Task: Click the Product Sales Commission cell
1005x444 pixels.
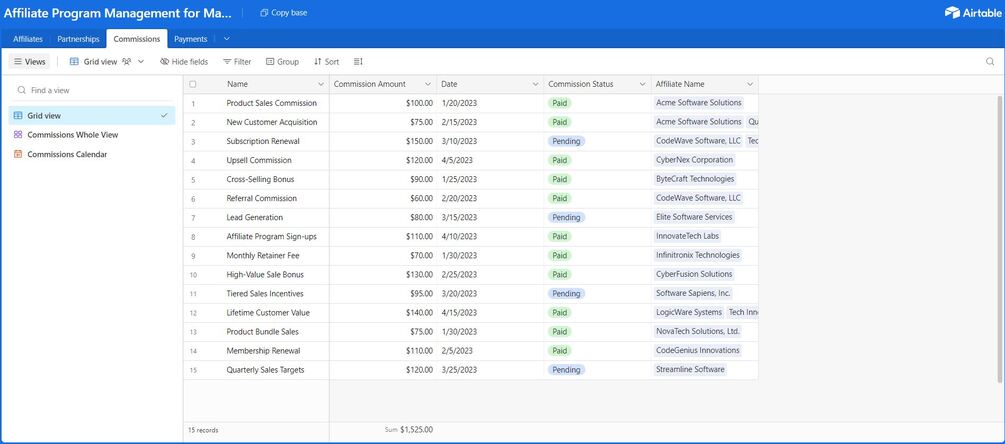Action: [271, 103]
